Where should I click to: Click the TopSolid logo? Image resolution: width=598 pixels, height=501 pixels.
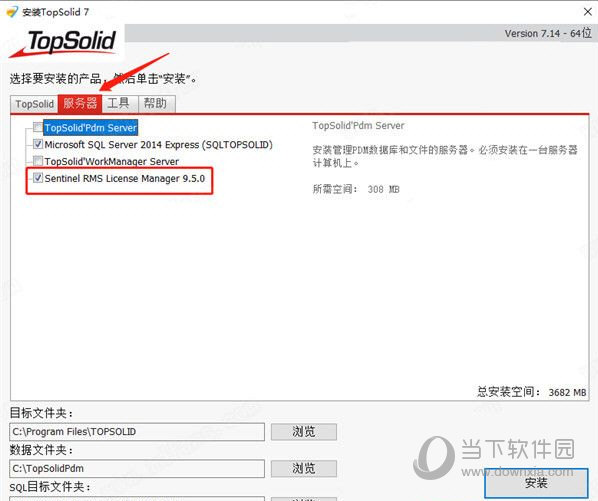pos(64,43)
